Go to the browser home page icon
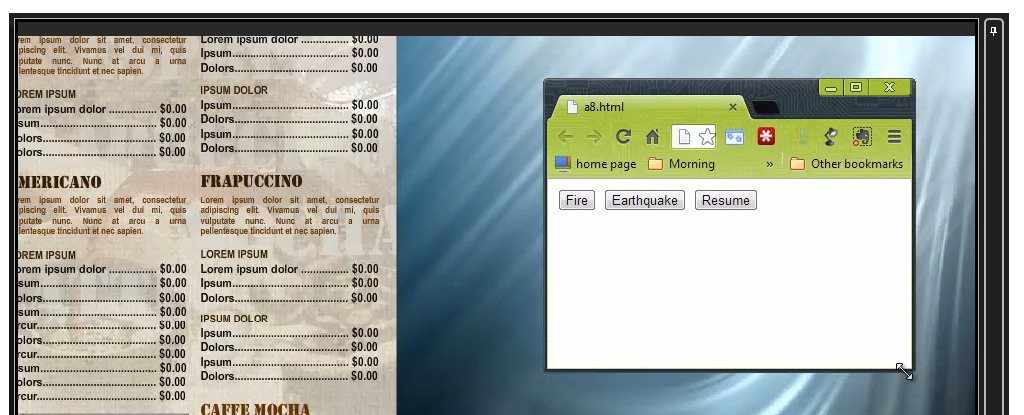The image size is (1024, 415). pos(652,137)
